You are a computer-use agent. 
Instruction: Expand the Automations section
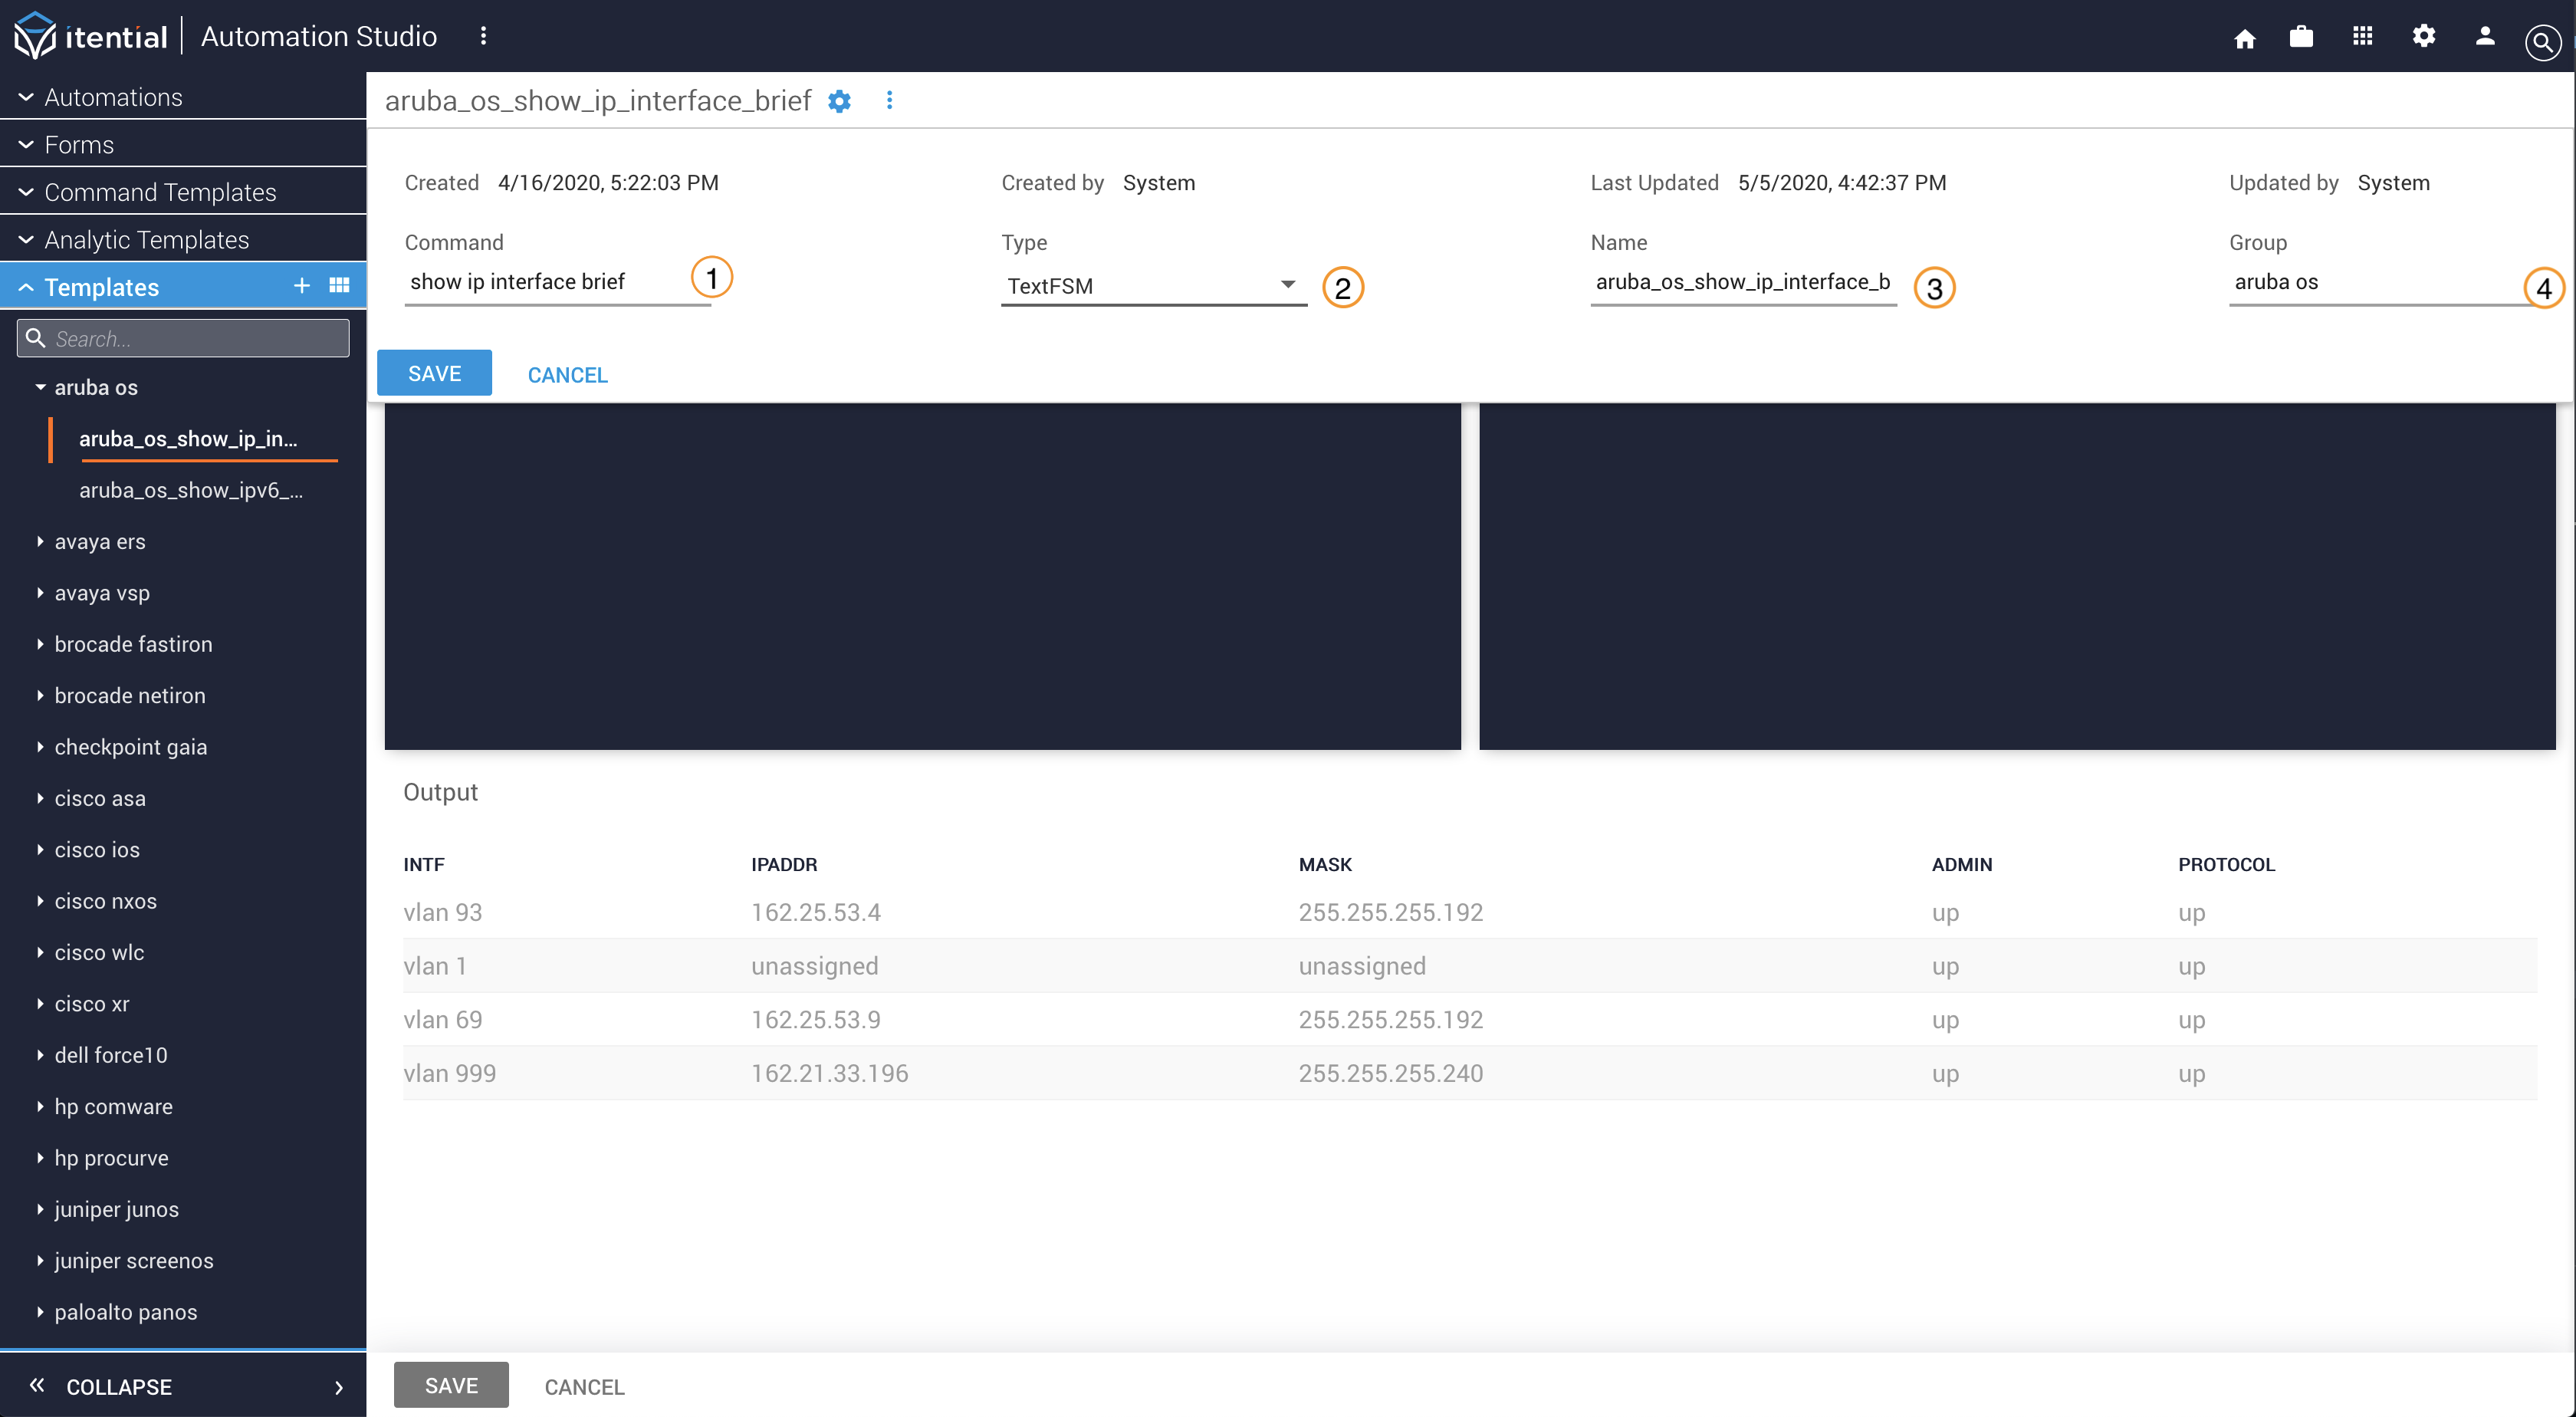183,97
